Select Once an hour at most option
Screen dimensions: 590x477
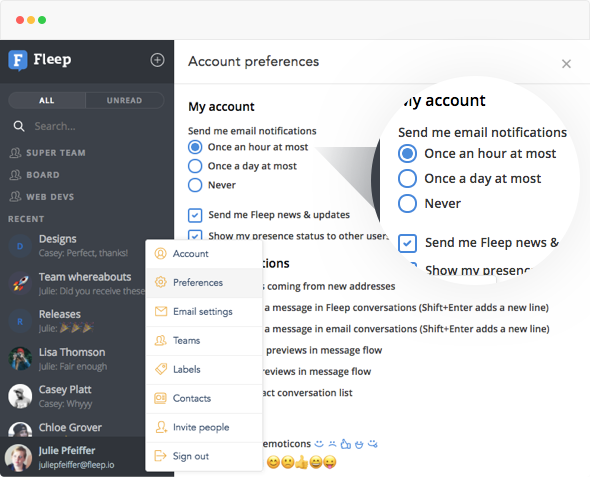pos(195,147)
